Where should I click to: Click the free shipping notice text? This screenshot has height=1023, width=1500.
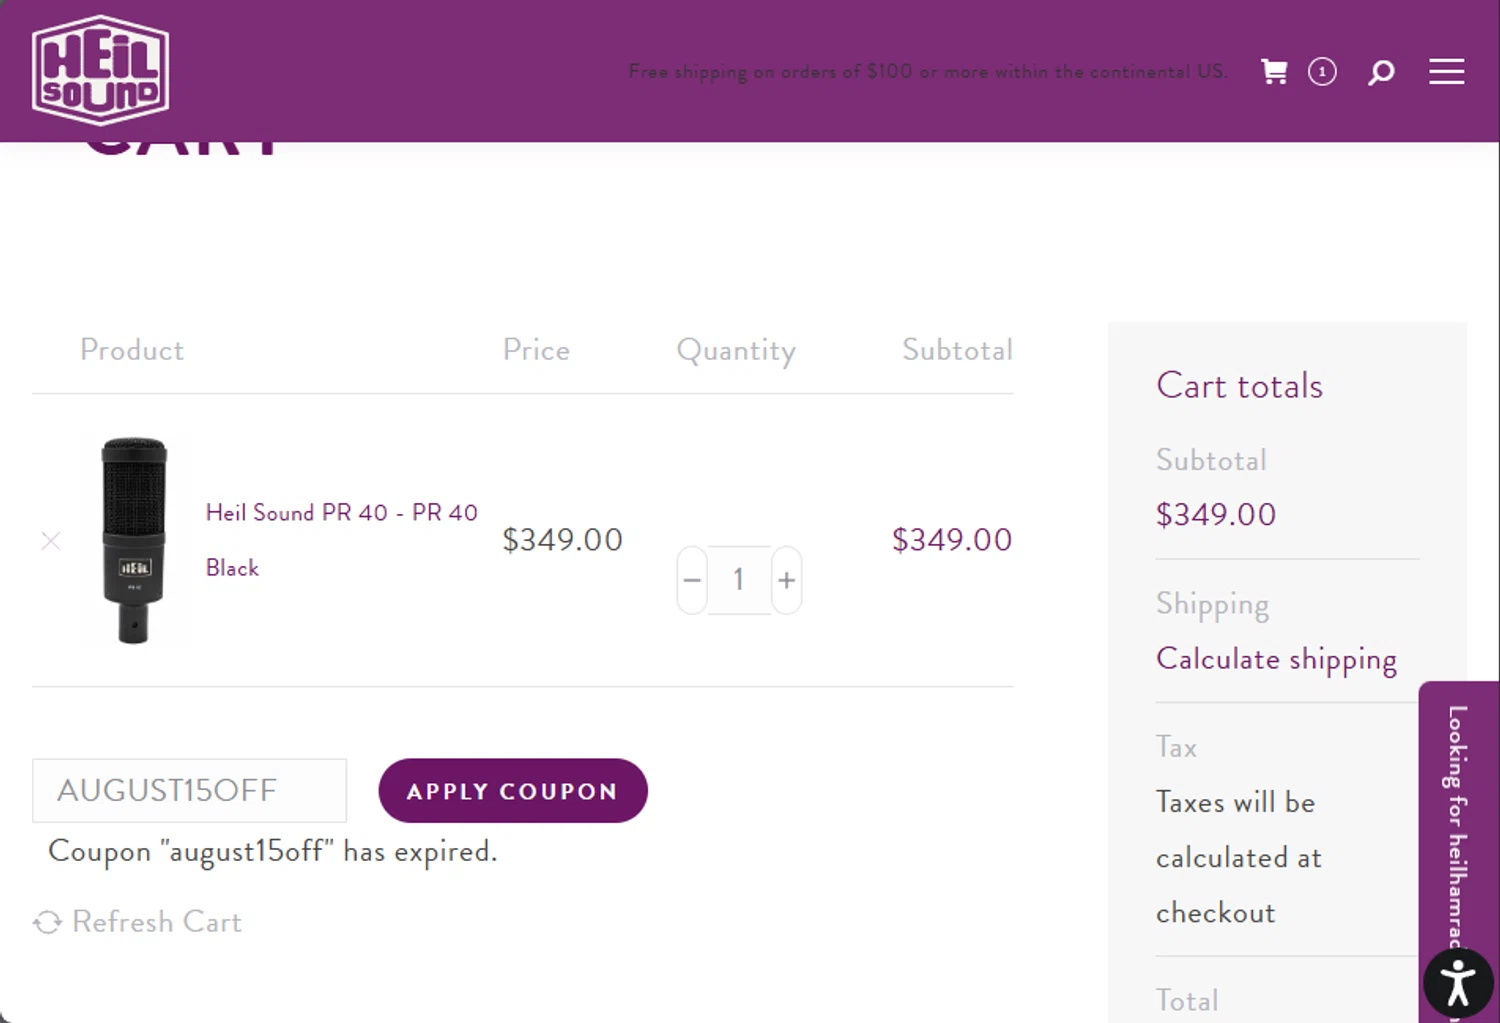927,72
